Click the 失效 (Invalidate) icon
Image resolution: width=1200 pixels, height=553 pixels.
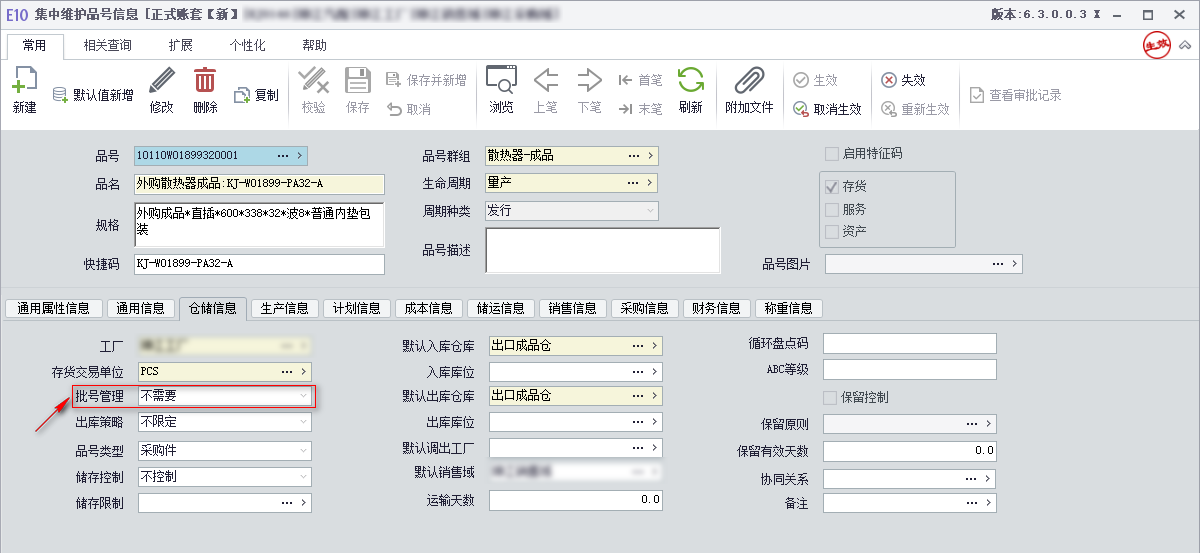tap(889, 80)
